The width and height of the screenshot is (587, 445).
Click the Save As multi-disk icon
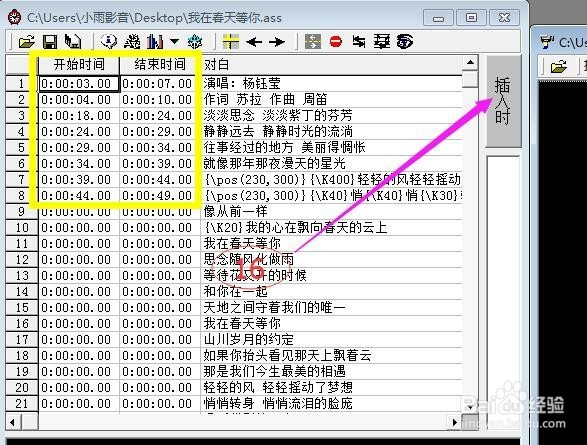pos(73,42)
